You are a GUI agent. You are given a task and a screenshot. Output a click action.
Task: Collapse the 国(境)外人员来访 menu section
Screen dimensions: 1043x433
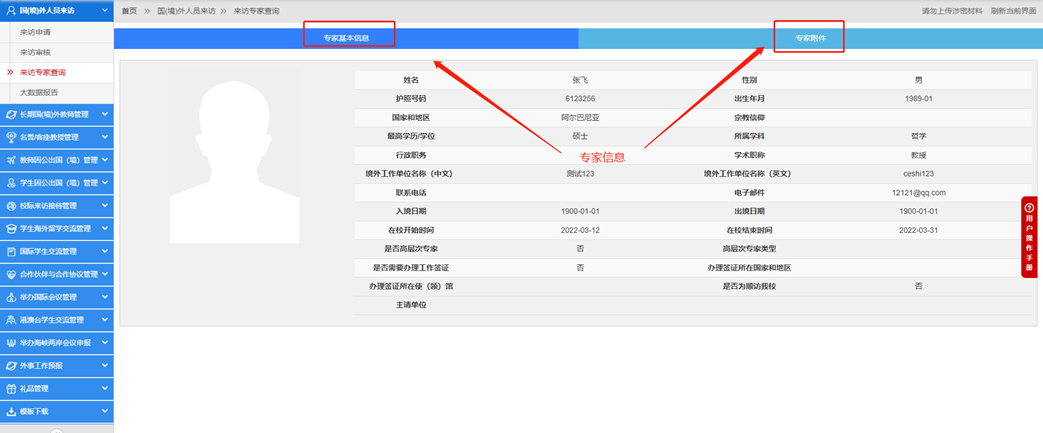click(x=104, y=10)
